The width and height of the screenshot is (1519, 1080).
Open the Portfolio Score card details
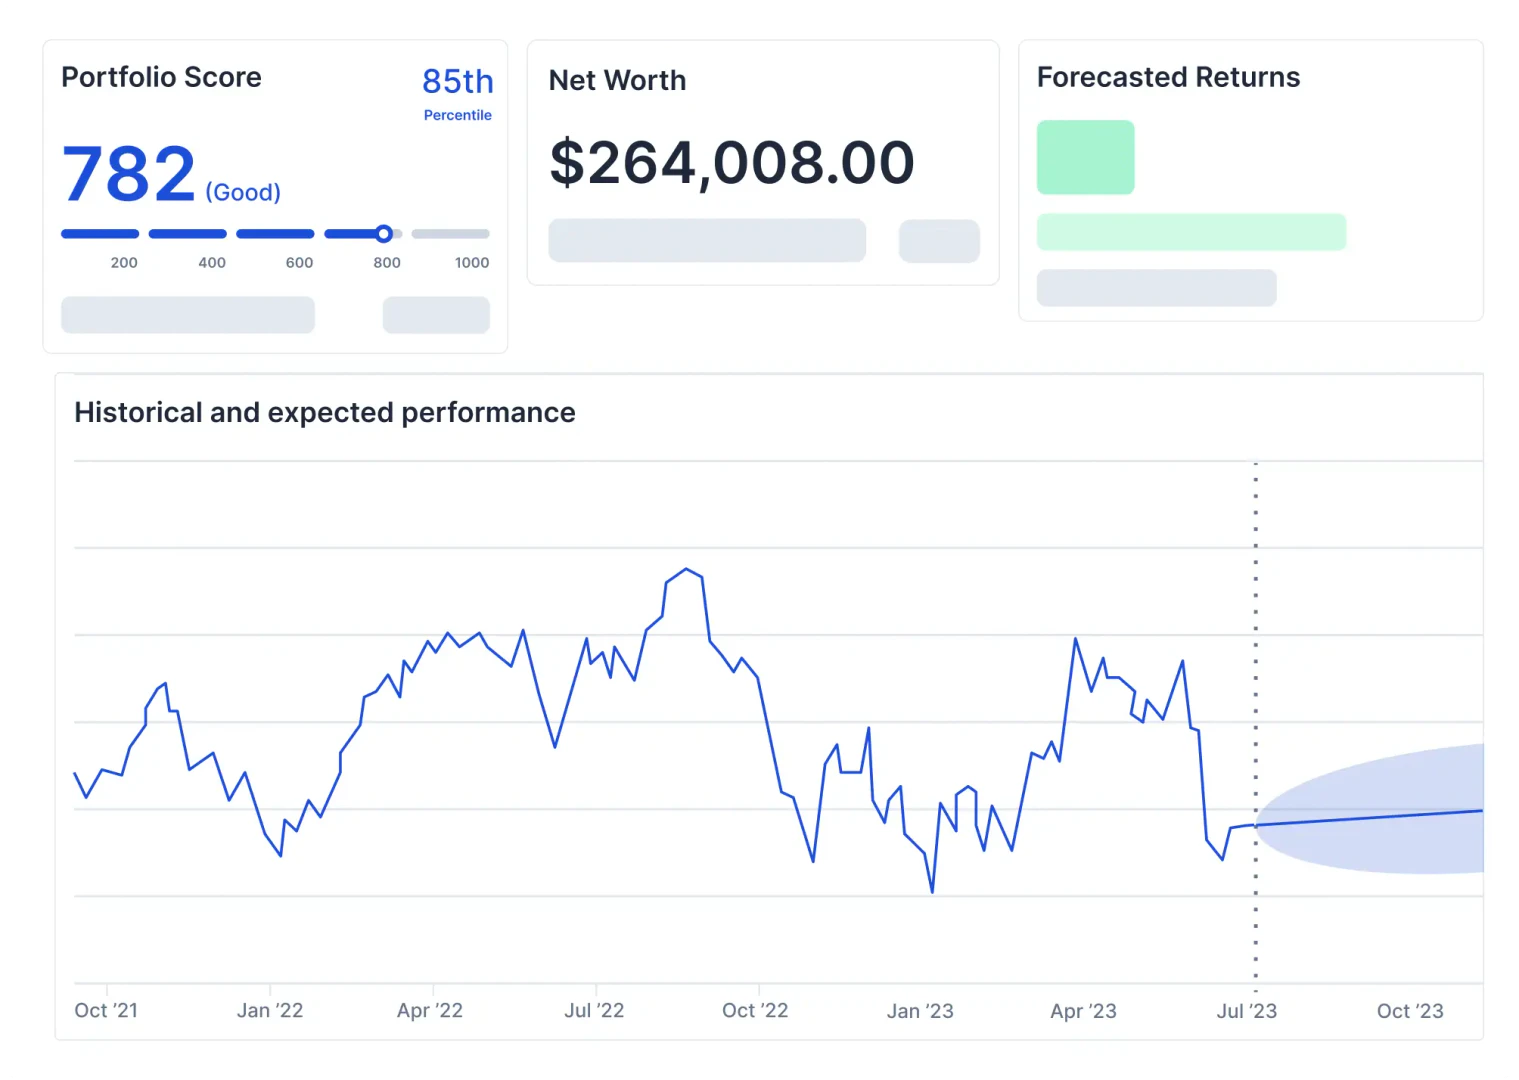coord(161,77)
